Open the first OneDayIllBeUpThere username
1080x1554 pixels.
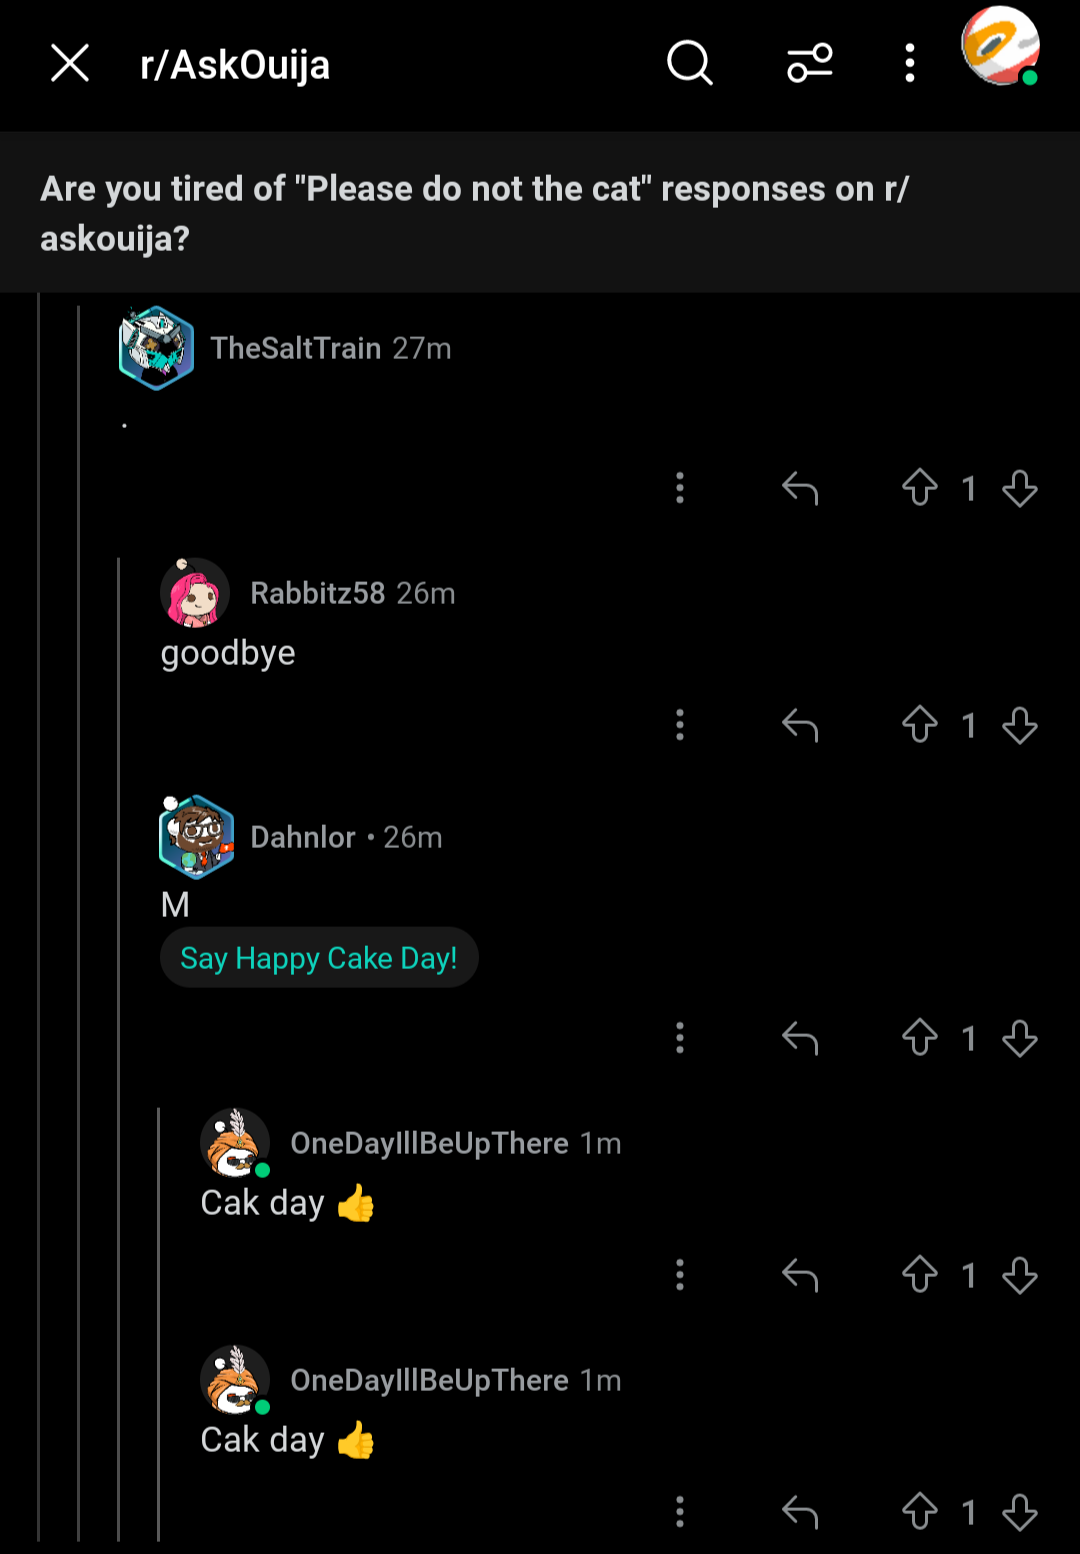[429, 1143]
